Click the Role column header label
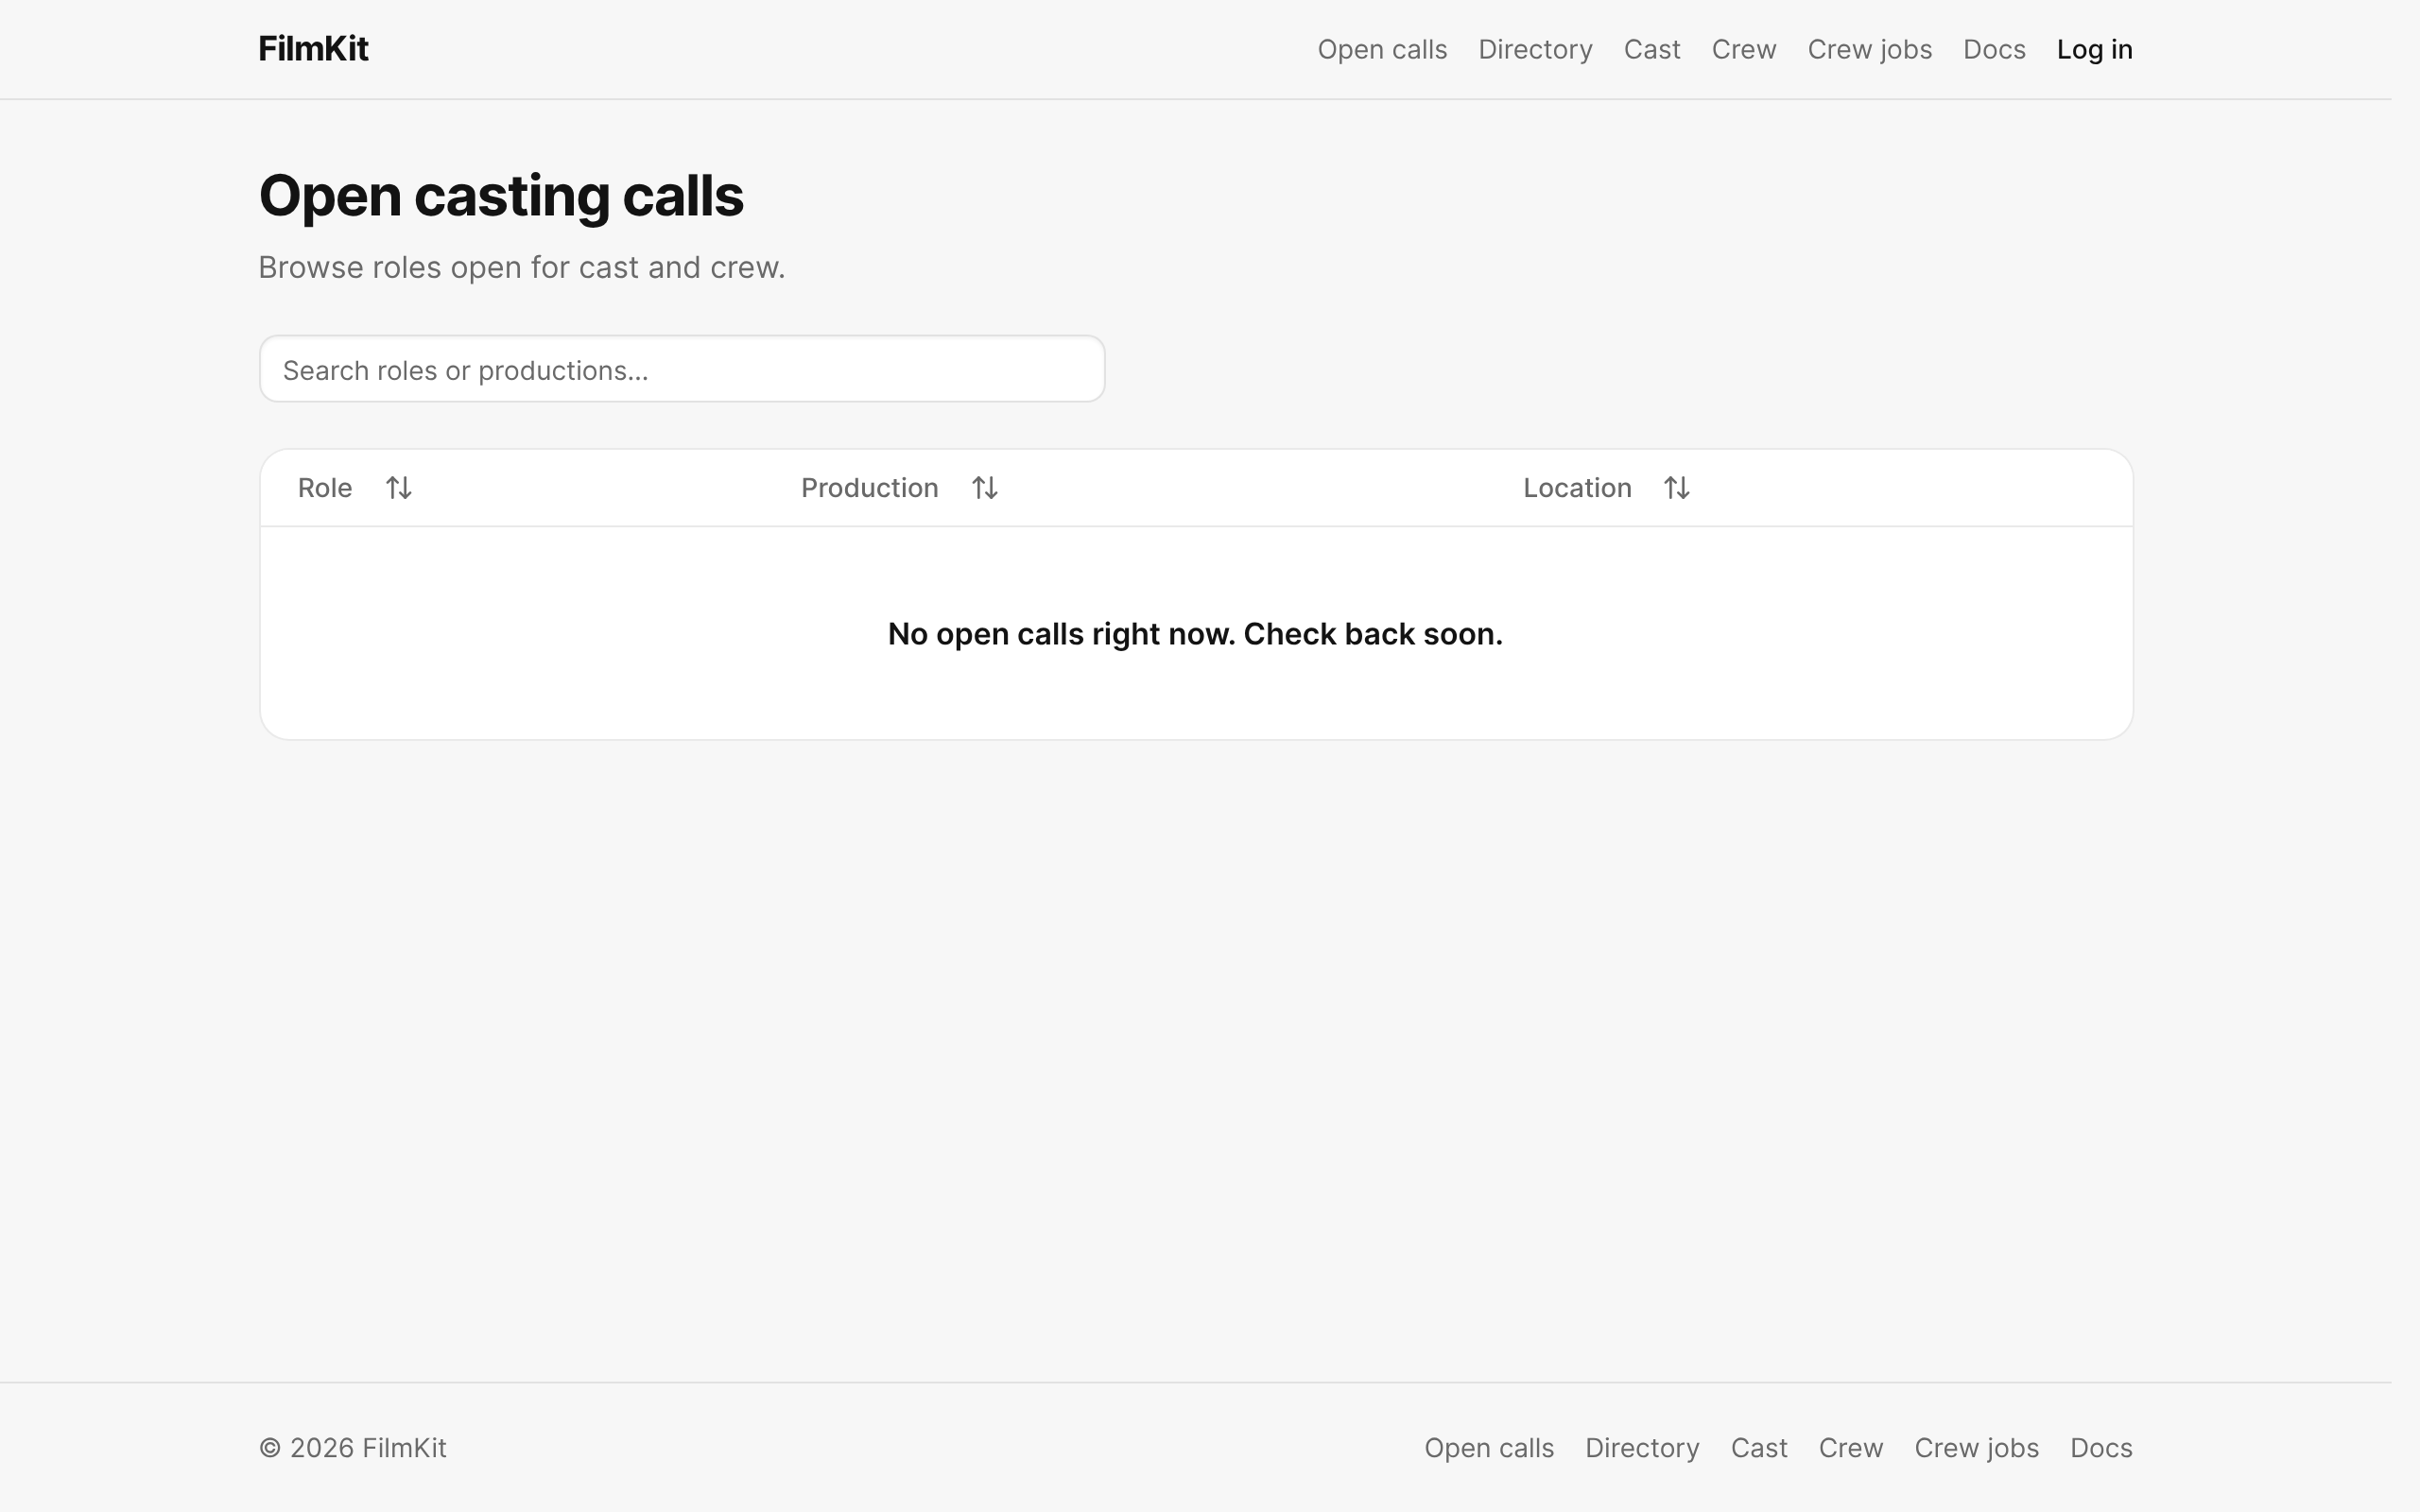 point(325,488)
